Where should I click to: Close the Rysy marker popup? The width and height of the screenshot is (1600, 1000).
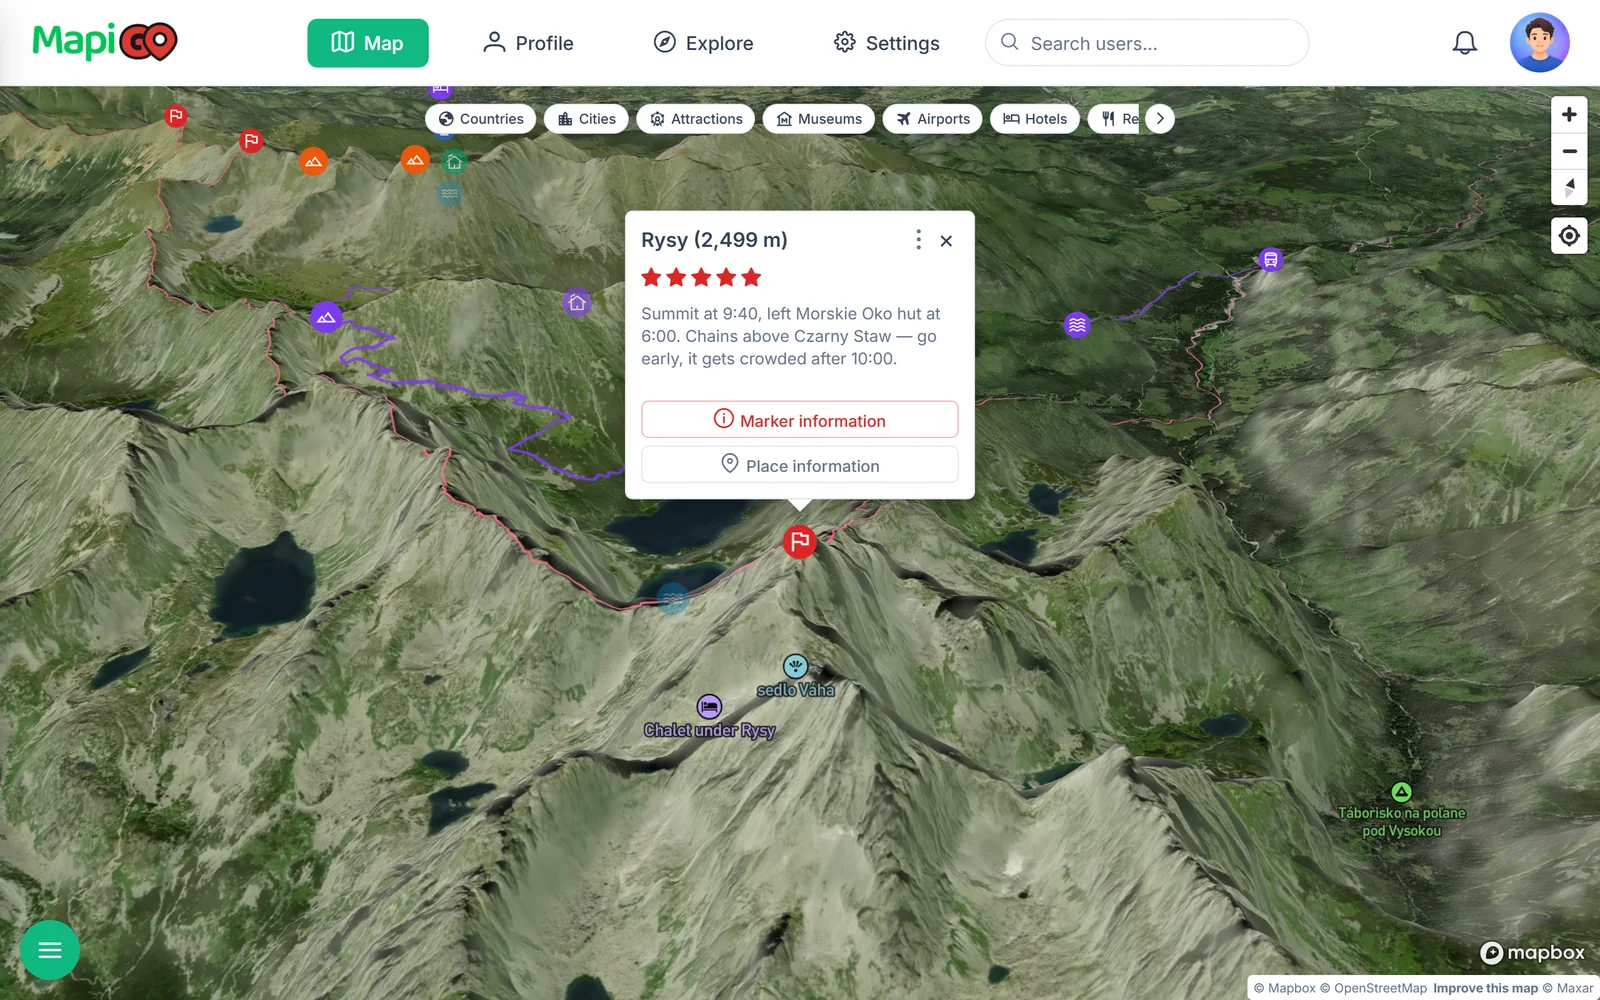[946, 241]
